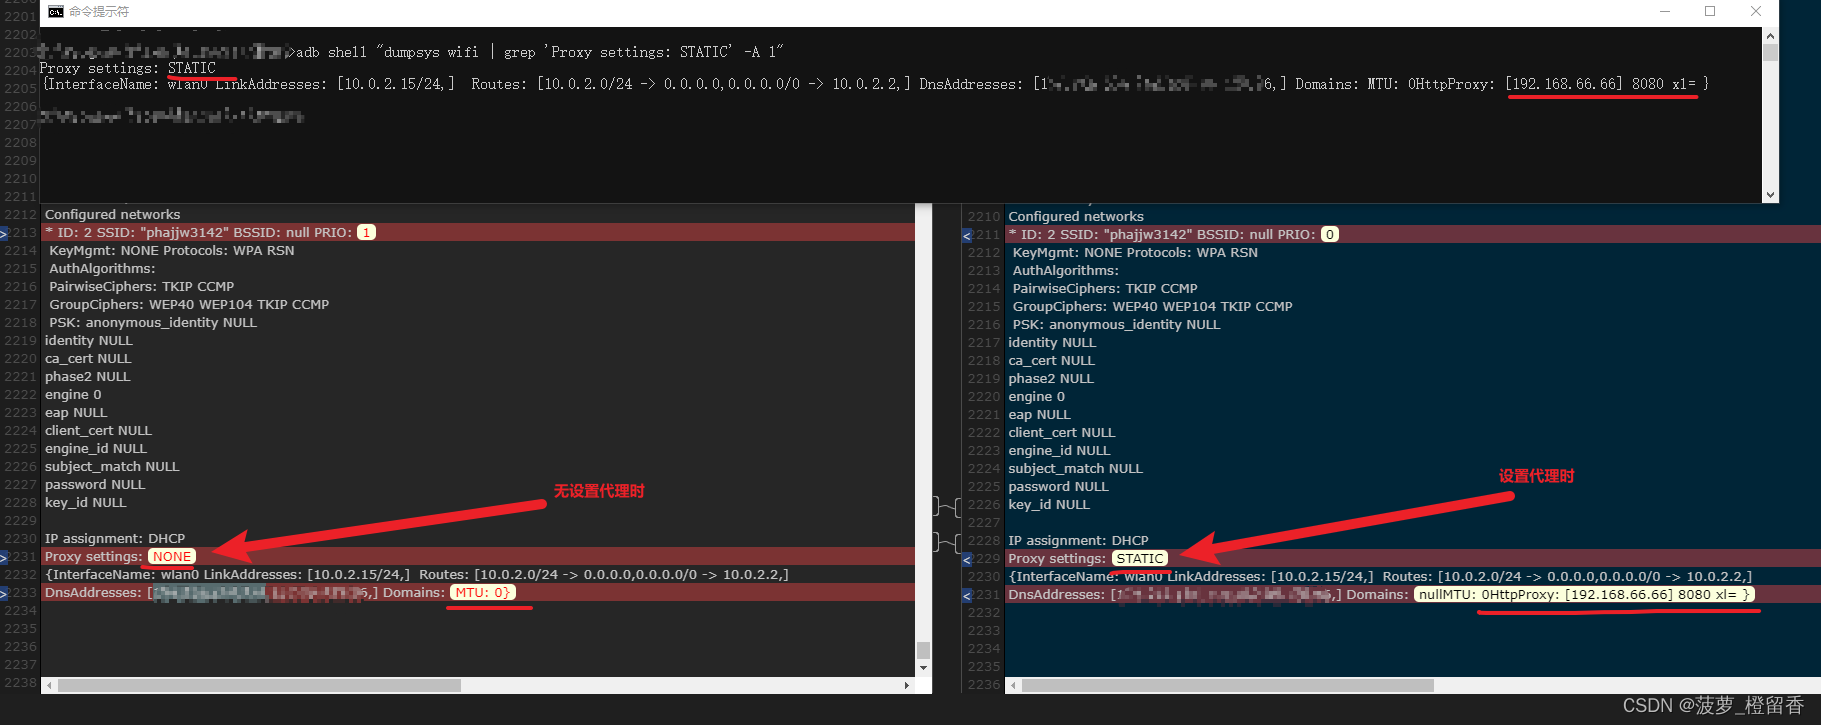Select the STATIC output in Command Prompt
The width and height of the screenshot is (1821, 725).
pyautogui.click(x=191, y=68)
